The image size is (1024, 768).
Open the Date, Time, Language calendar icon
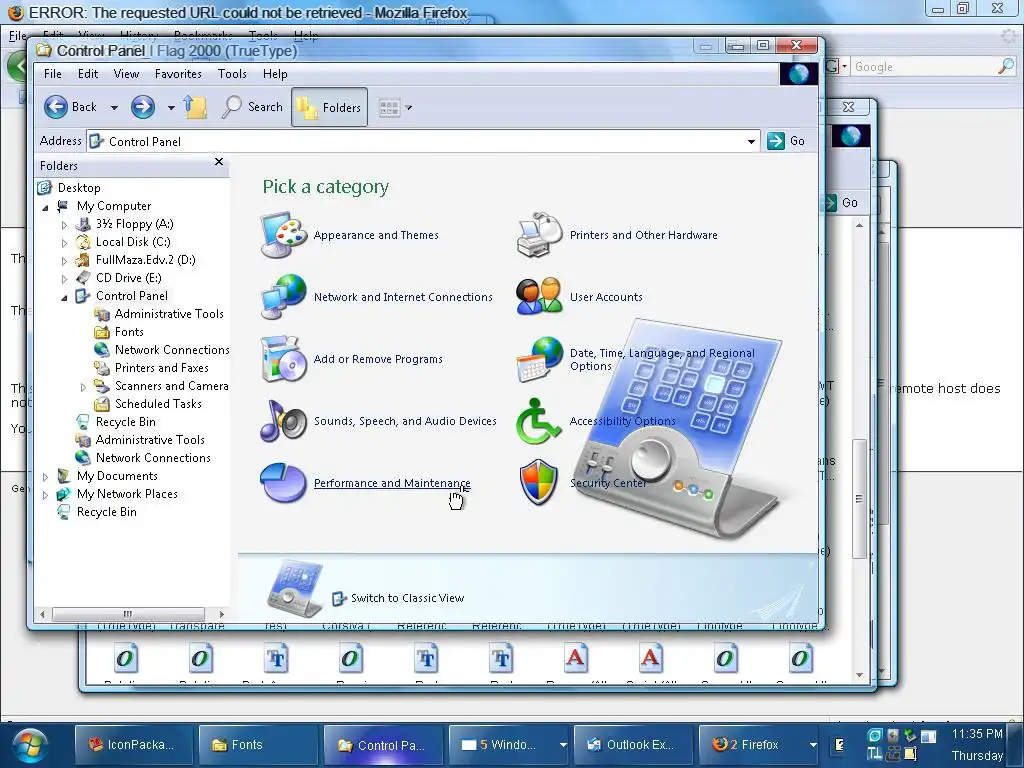(539, 359)
